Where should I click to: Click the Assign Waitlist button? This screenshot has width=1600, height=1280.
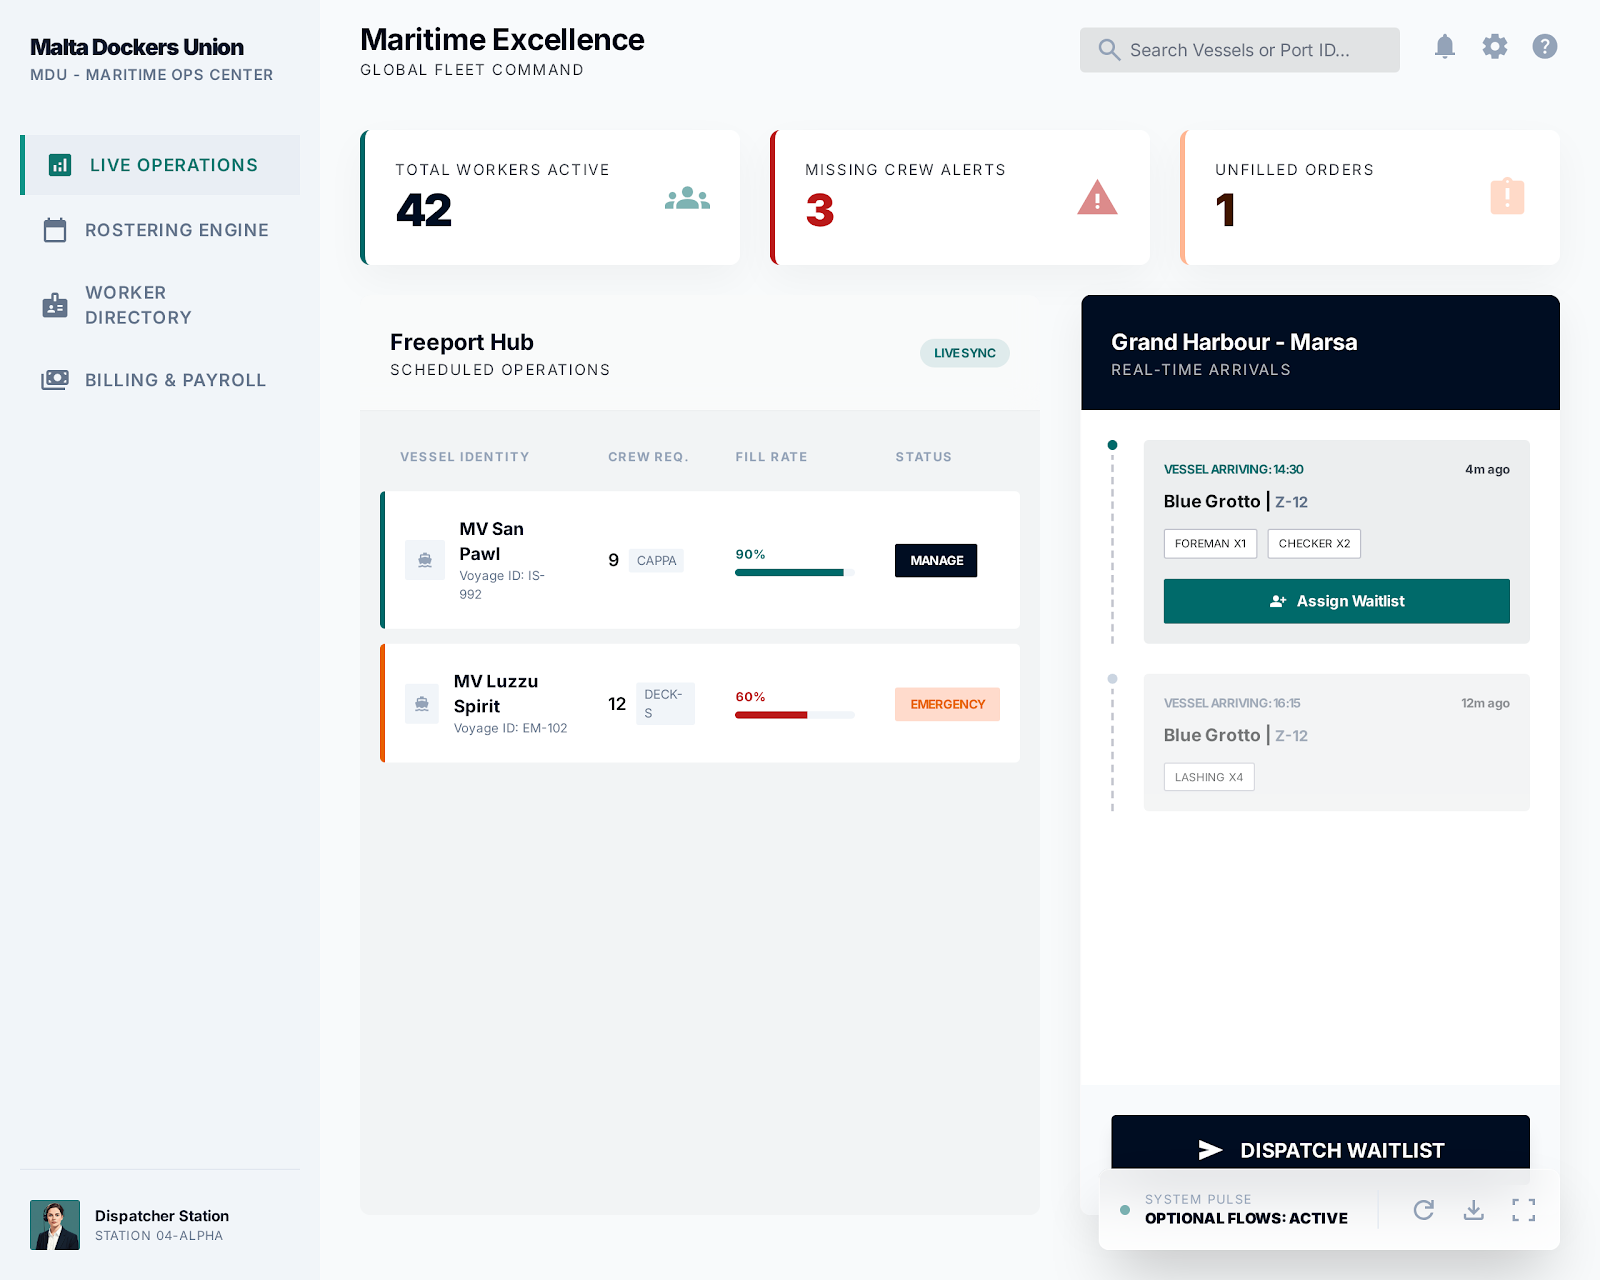(1336, 601)
